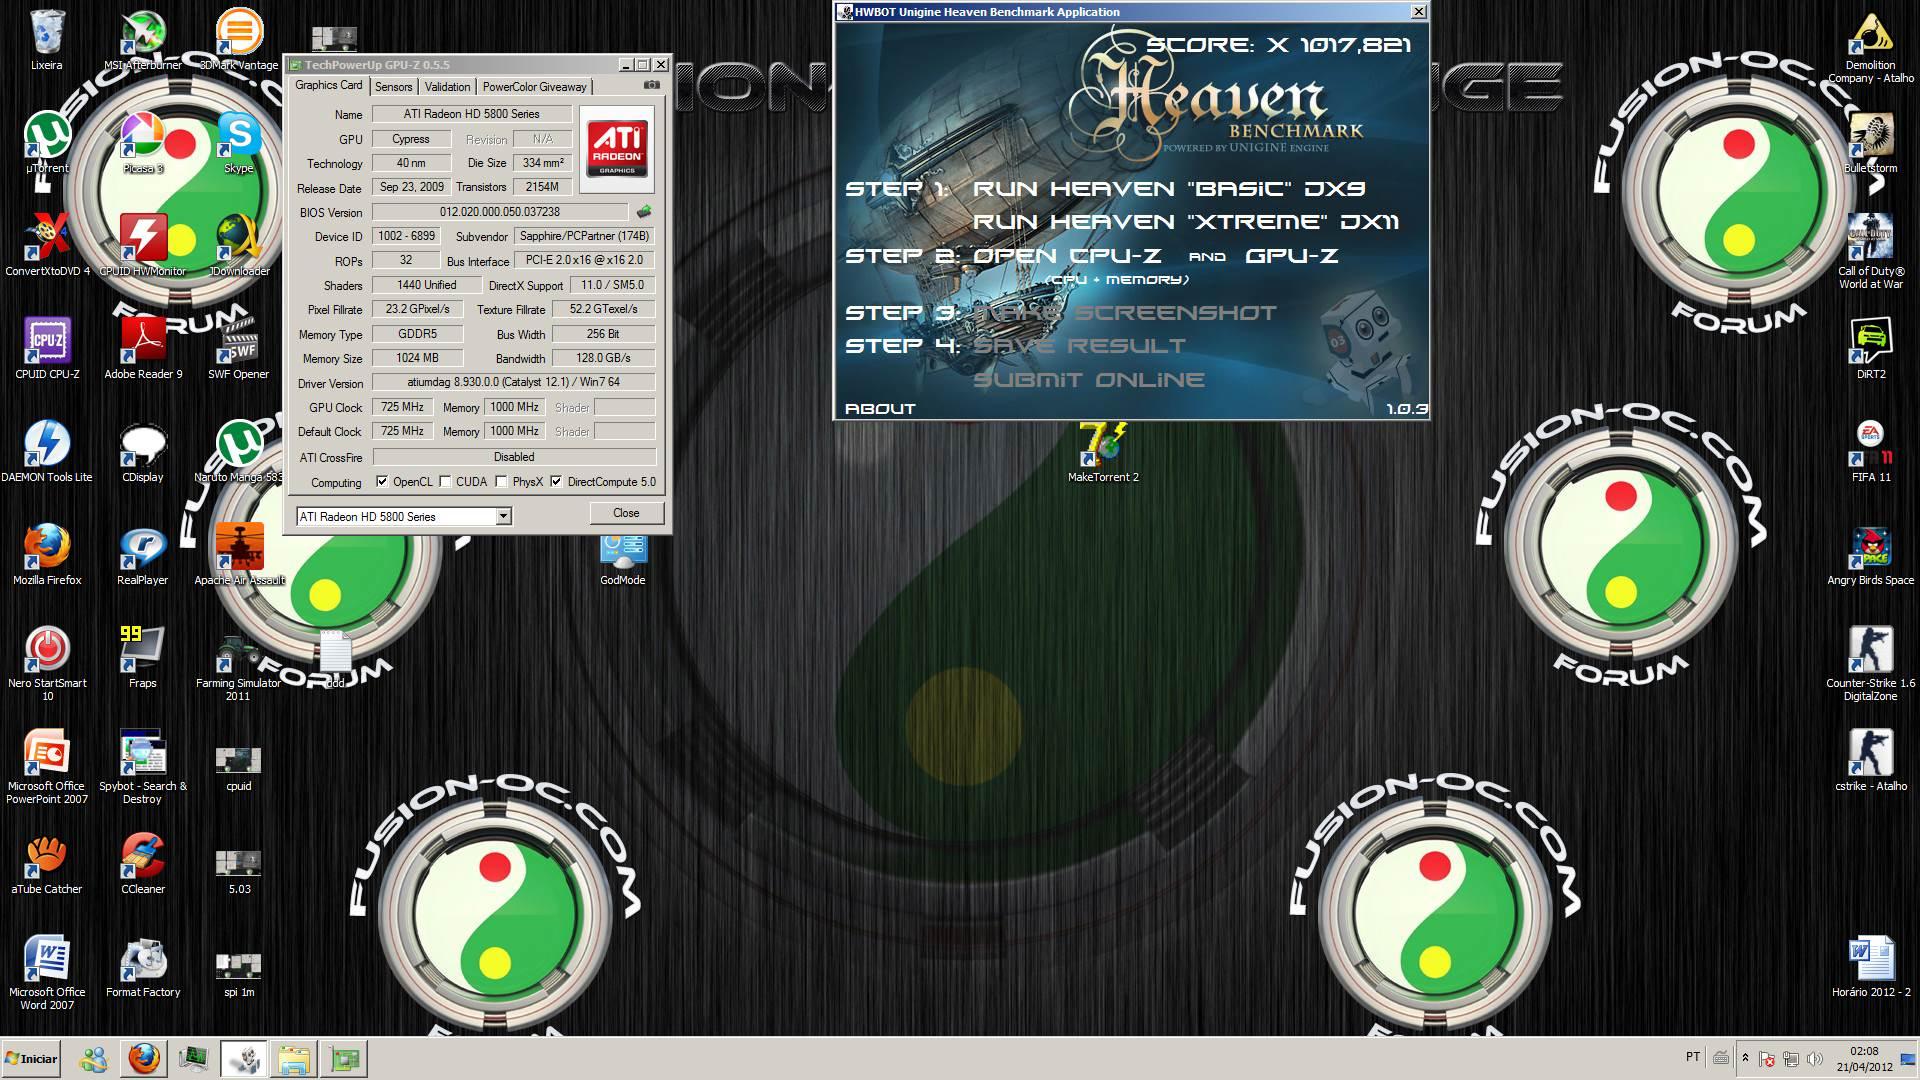Viewport: 1920px width, 1080px height.
Task: Expand the ATI Radeon HD 5800 dropdown
Action: [x=504, y=516]
